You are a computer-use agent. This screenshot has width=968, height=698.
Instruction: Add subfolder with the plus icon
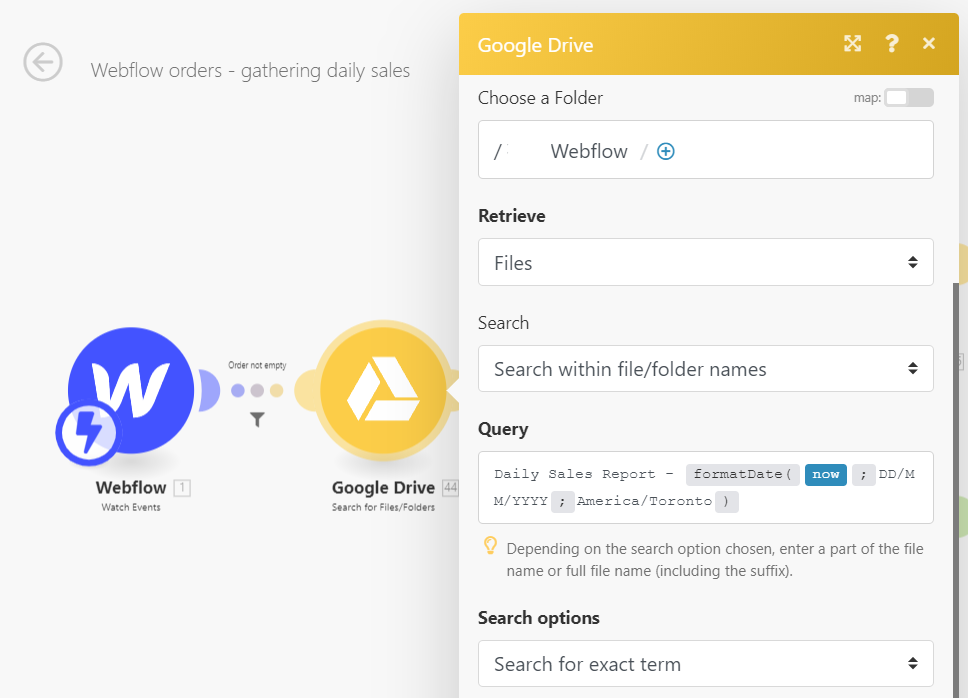[x=666, y=151]
